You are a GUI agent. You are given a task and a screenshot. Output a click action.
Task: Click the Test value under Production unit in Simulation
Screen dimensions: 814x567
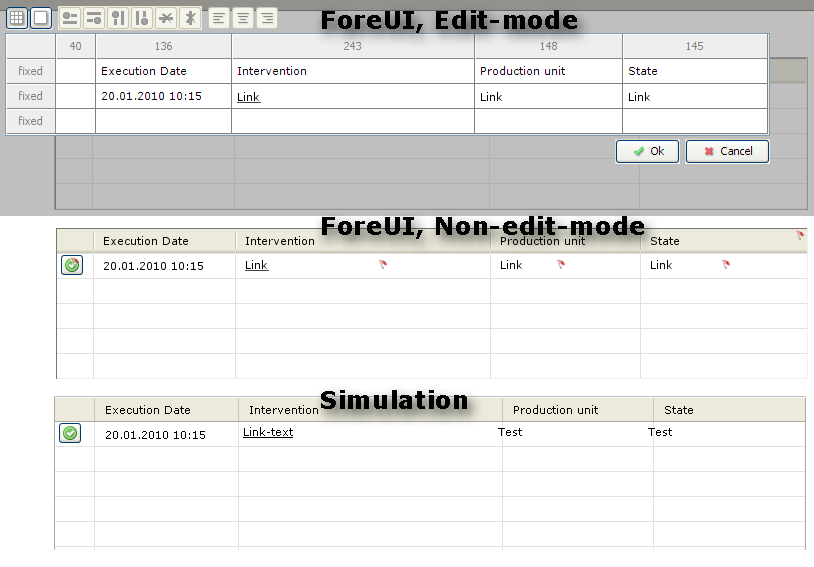(x=510, y=432)
